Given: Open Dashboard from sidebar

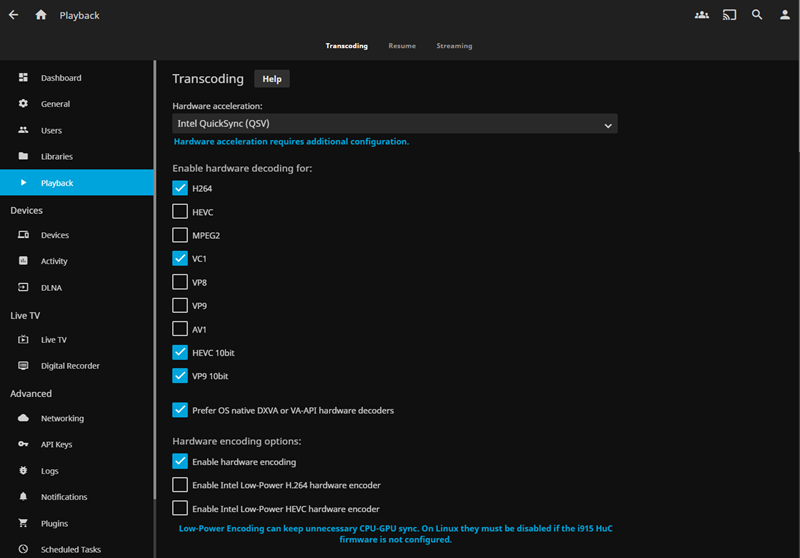Looking at the screenshot, I should click(x=60, y=78).
